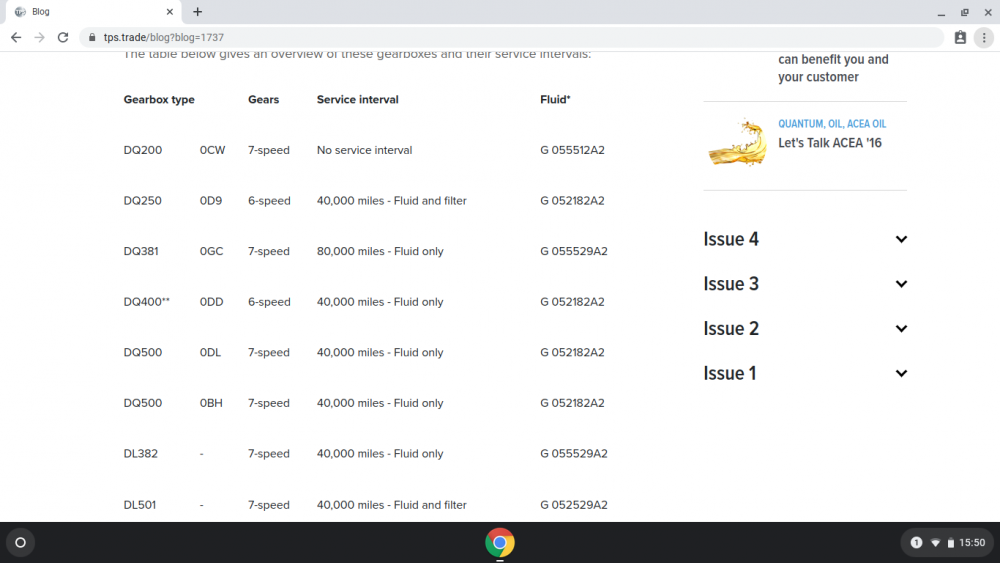Screen dimensions: 1000x563
Task: Open the Chrome three-dot menu
Action: click(x=984, y=38)
